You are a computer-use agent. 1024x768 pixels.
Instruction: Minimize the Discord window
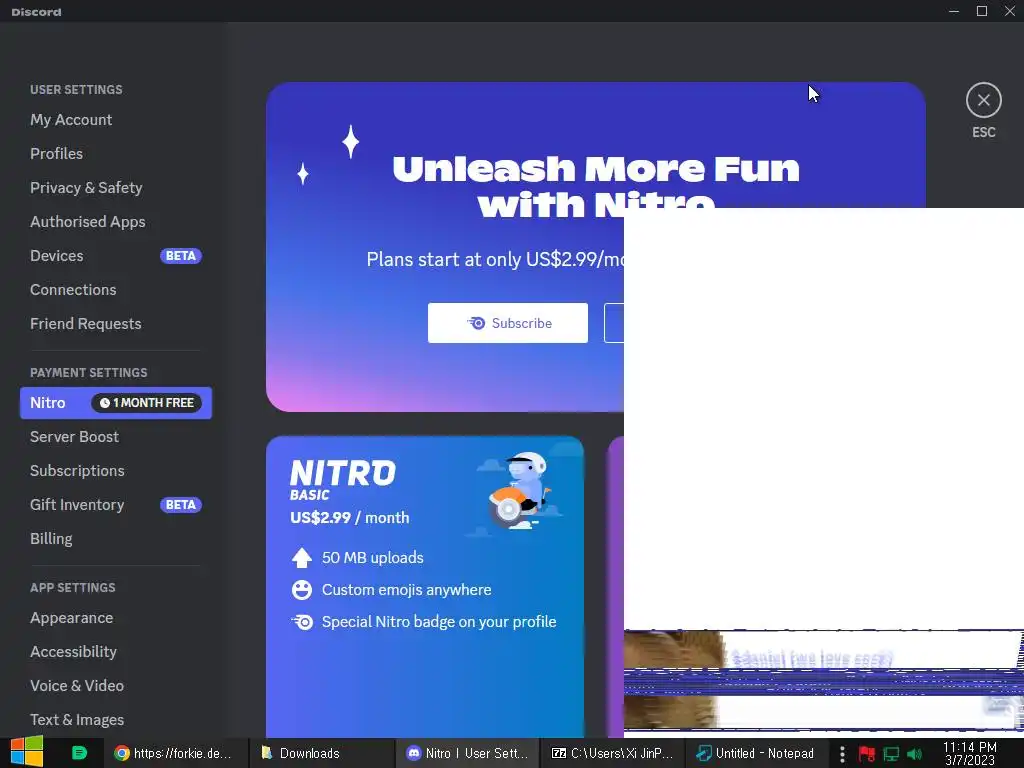point(954,11)
